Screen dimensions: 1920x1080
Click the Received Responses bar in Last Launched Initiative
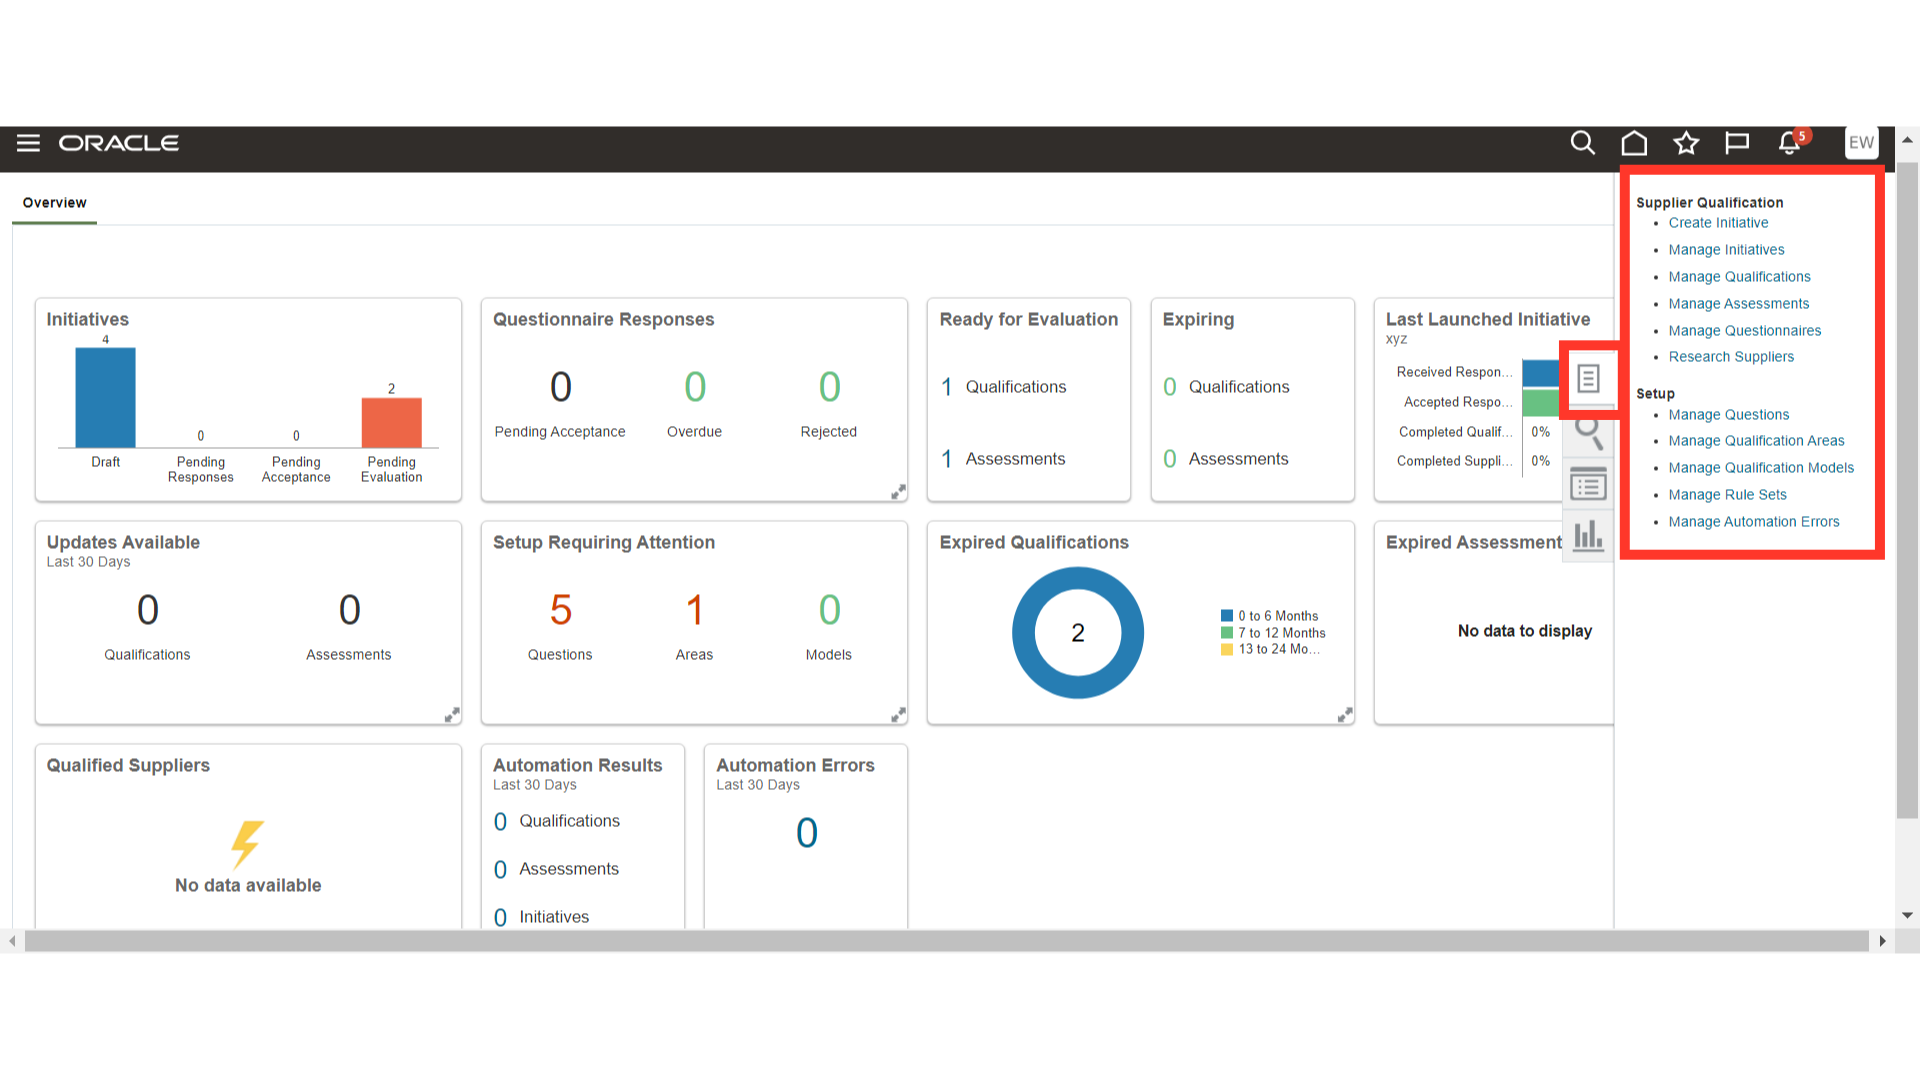click(x=1540, y=373)
